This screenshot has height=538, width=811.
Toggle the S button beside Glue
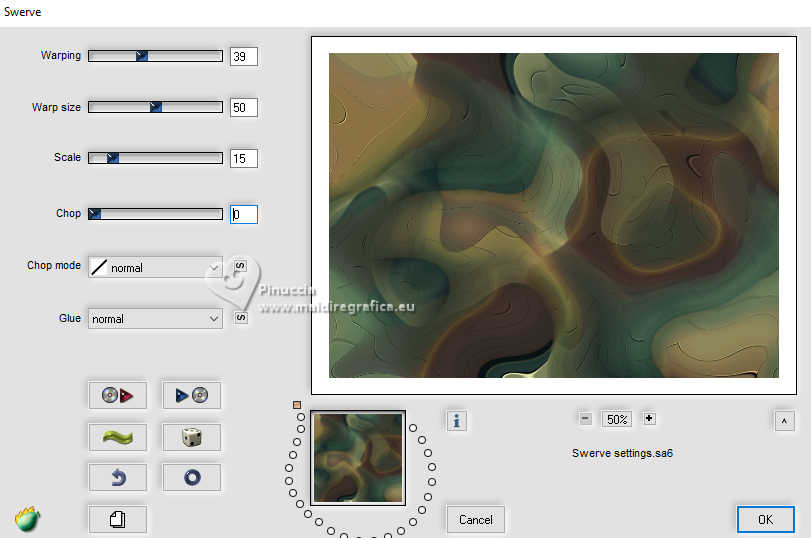(x=241, y=318)
